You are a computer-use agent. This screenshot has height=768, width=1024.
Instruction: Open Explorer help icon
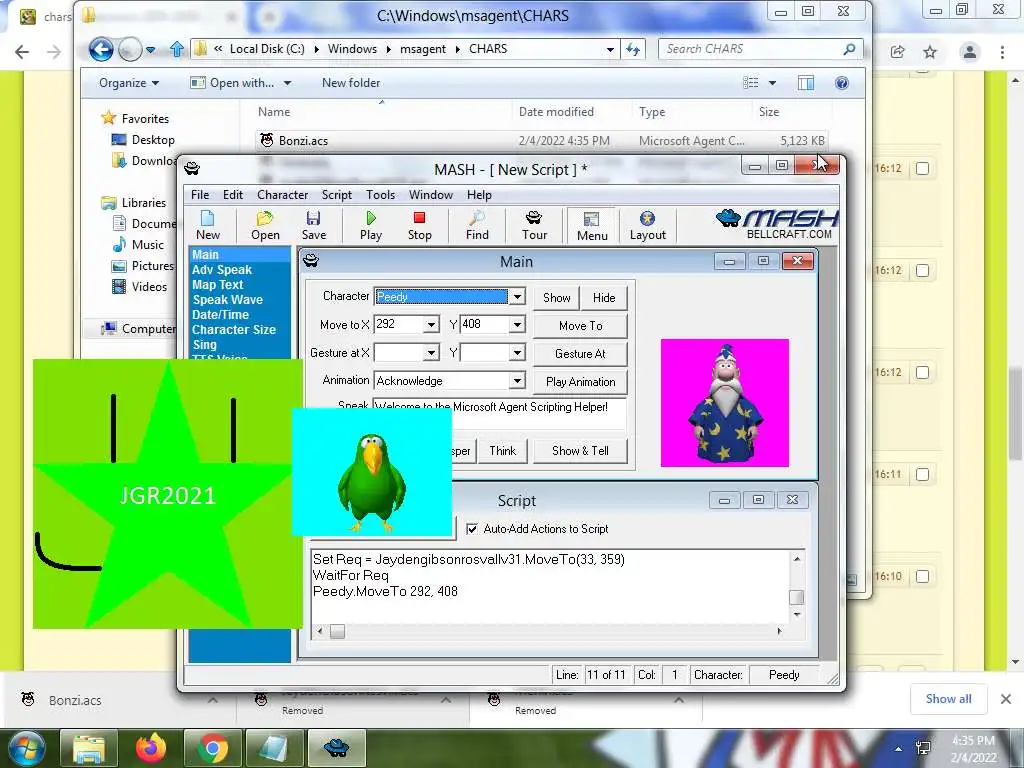coord(842,83)
